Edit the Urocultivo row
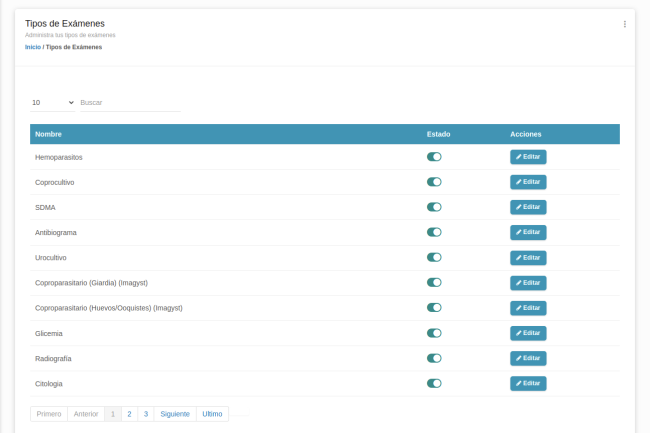This screenshot has height=433, width=650. 528,257
